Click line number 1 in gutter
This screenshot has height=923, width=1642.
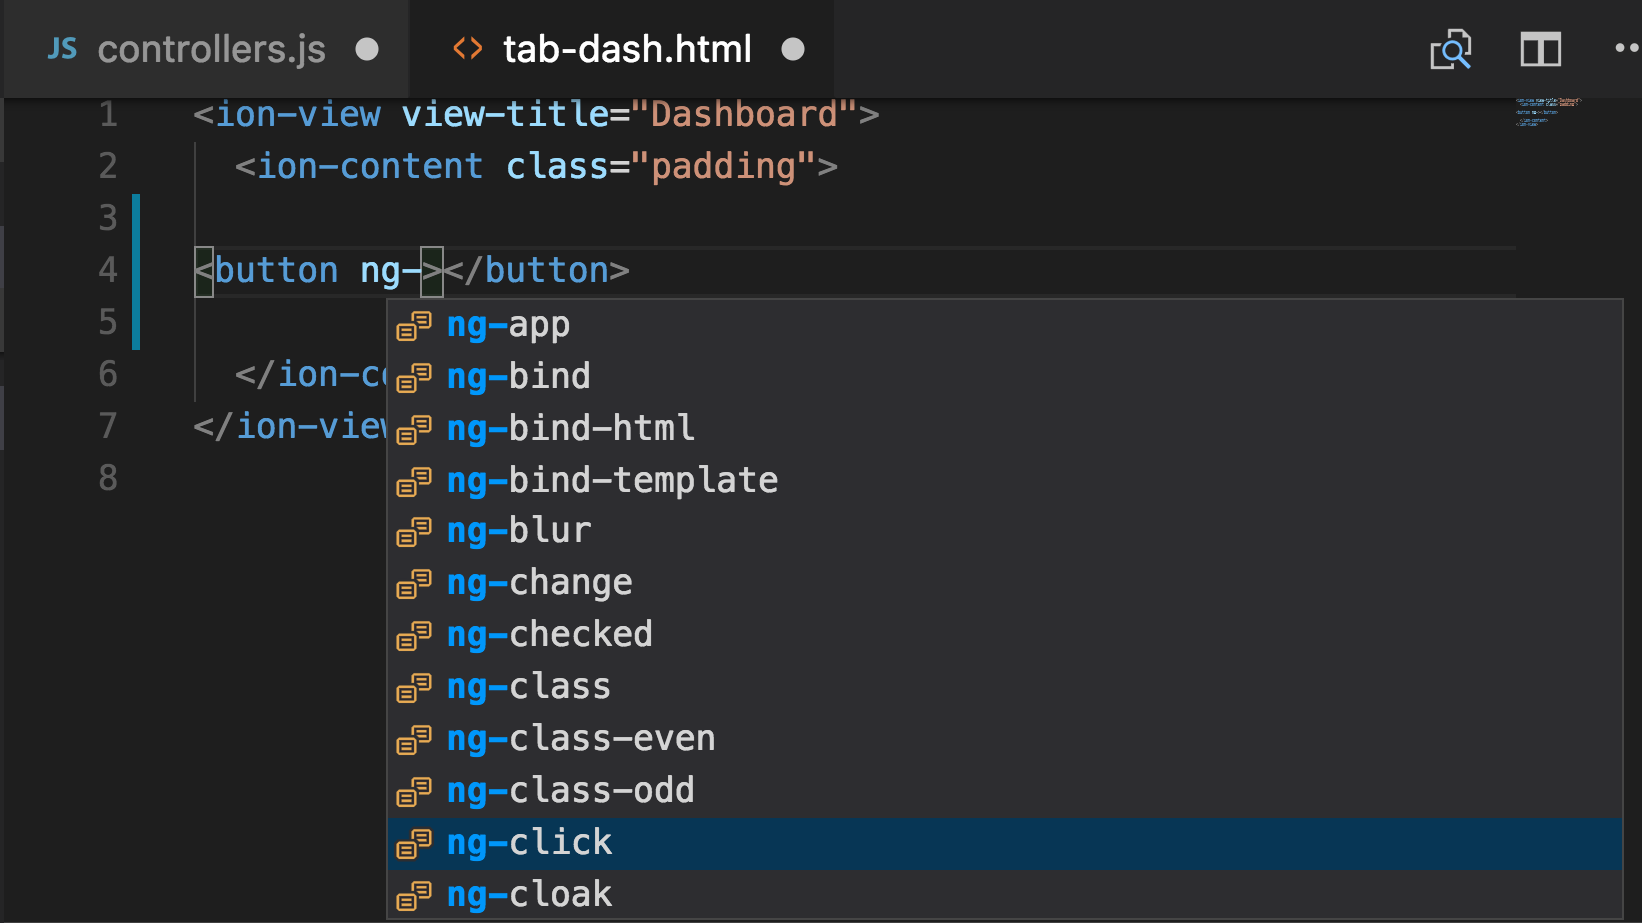tap(108, 114)
